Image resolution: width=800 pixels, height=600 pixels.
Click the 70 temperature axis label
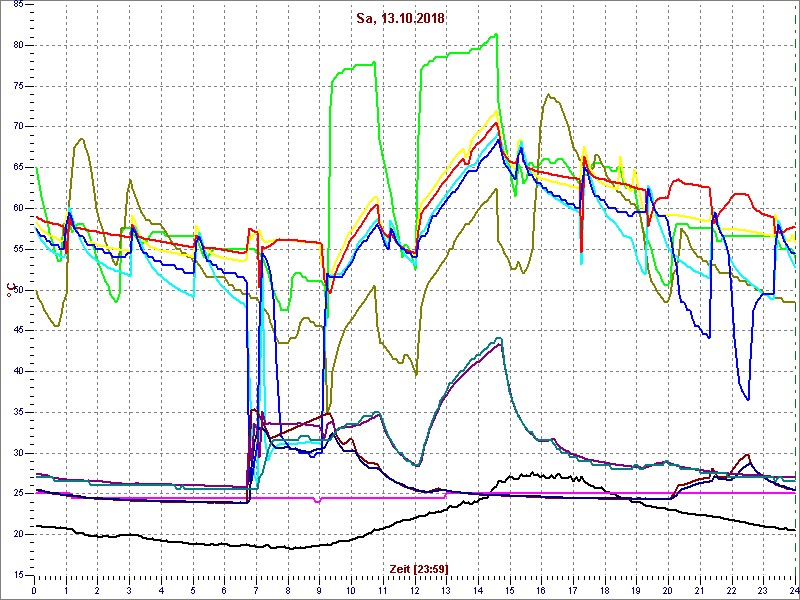click(17, 127)
